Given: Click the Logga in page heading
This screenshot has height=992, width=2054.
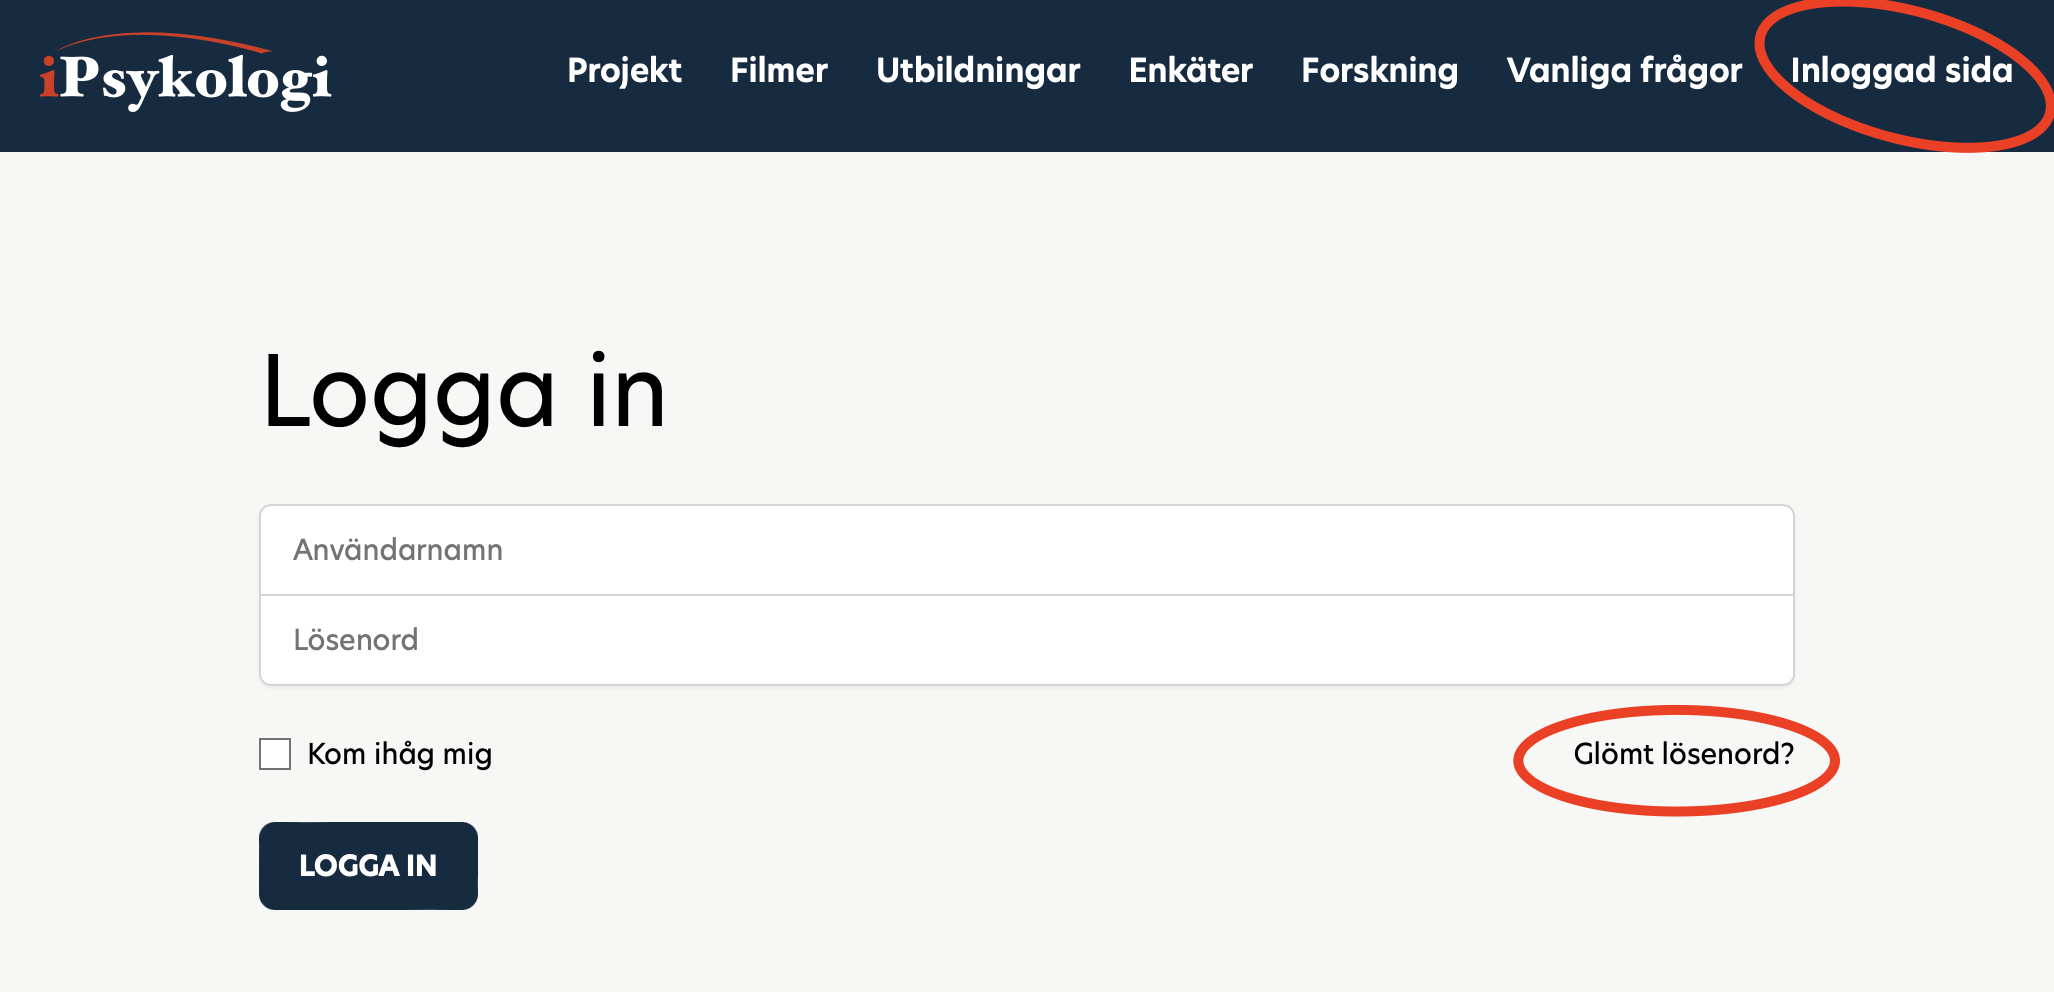Looking at the screenshot, I should point(463,393).
